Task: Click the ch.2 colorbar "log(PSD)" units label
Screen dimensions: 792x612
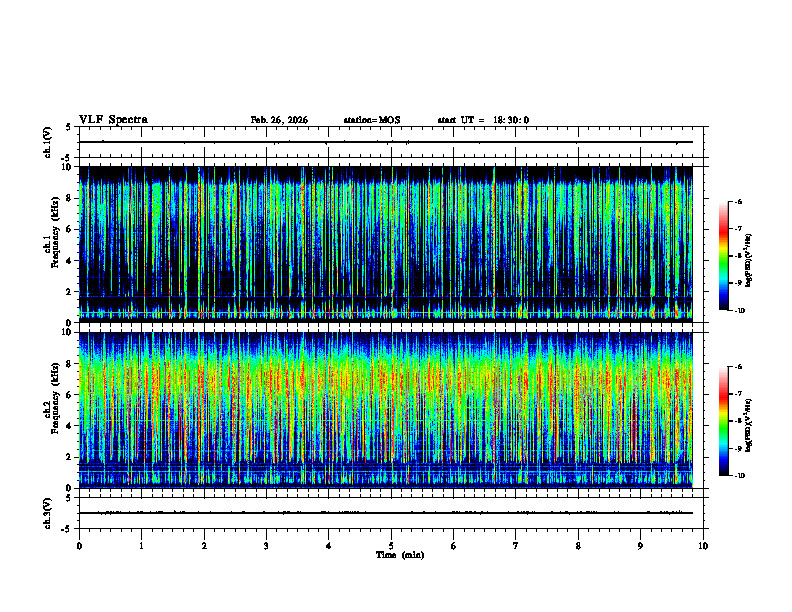Action: pyautogui.click(x=749, y=425)
